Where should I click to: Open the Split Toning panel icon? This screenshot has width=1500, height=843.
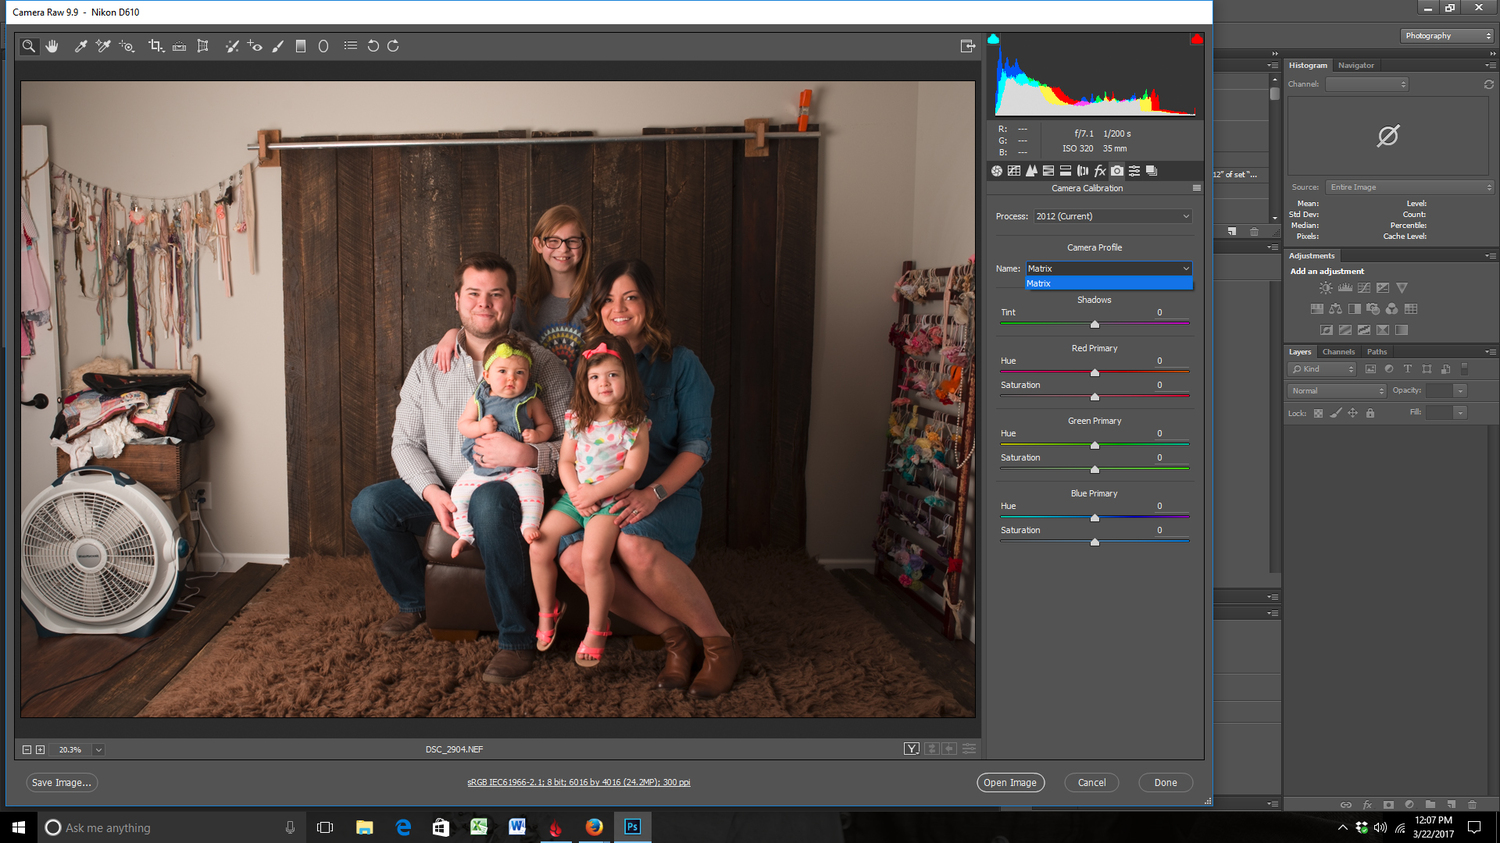[1066, 171]
